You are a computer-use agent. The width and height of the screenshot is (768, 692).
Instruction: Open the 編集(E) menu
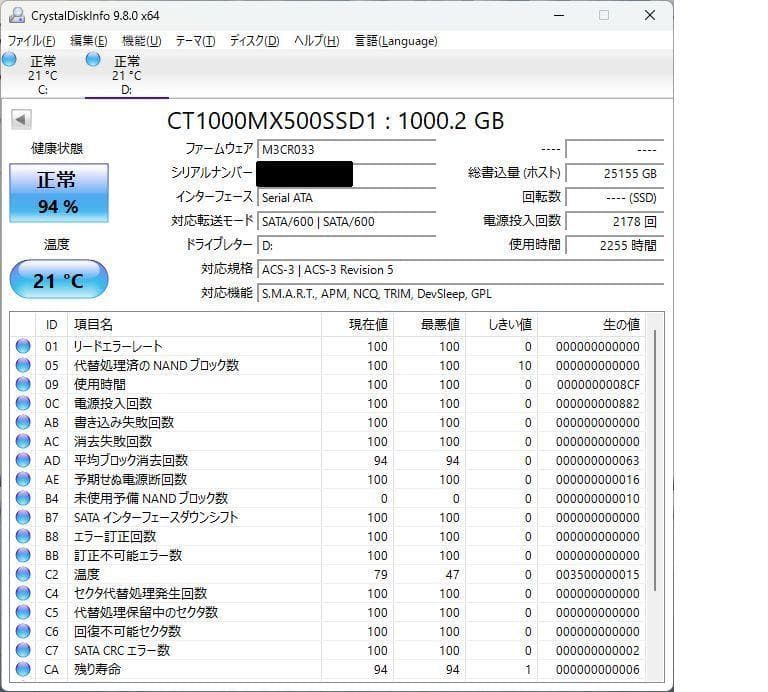89,41
